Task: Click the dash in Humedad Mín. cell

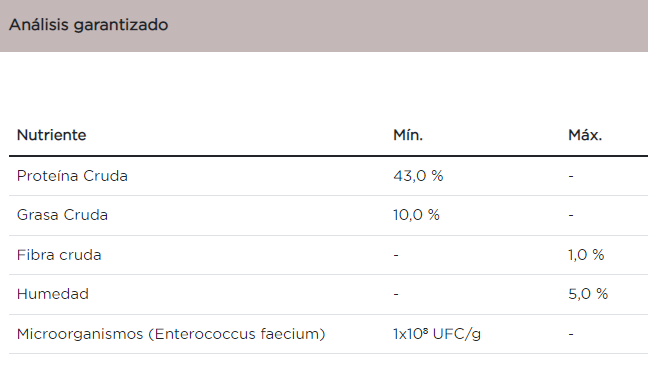Action: click(396, 294)
